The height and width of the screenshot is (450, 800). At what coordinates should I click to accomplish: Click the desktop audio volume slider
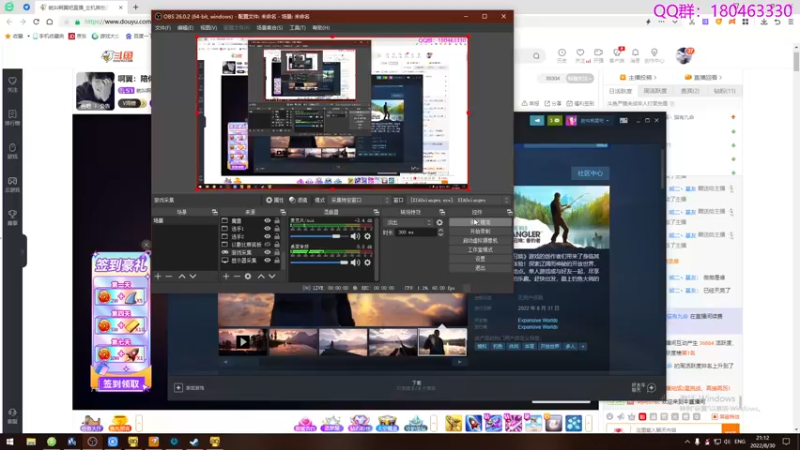(x=319, y=262)
